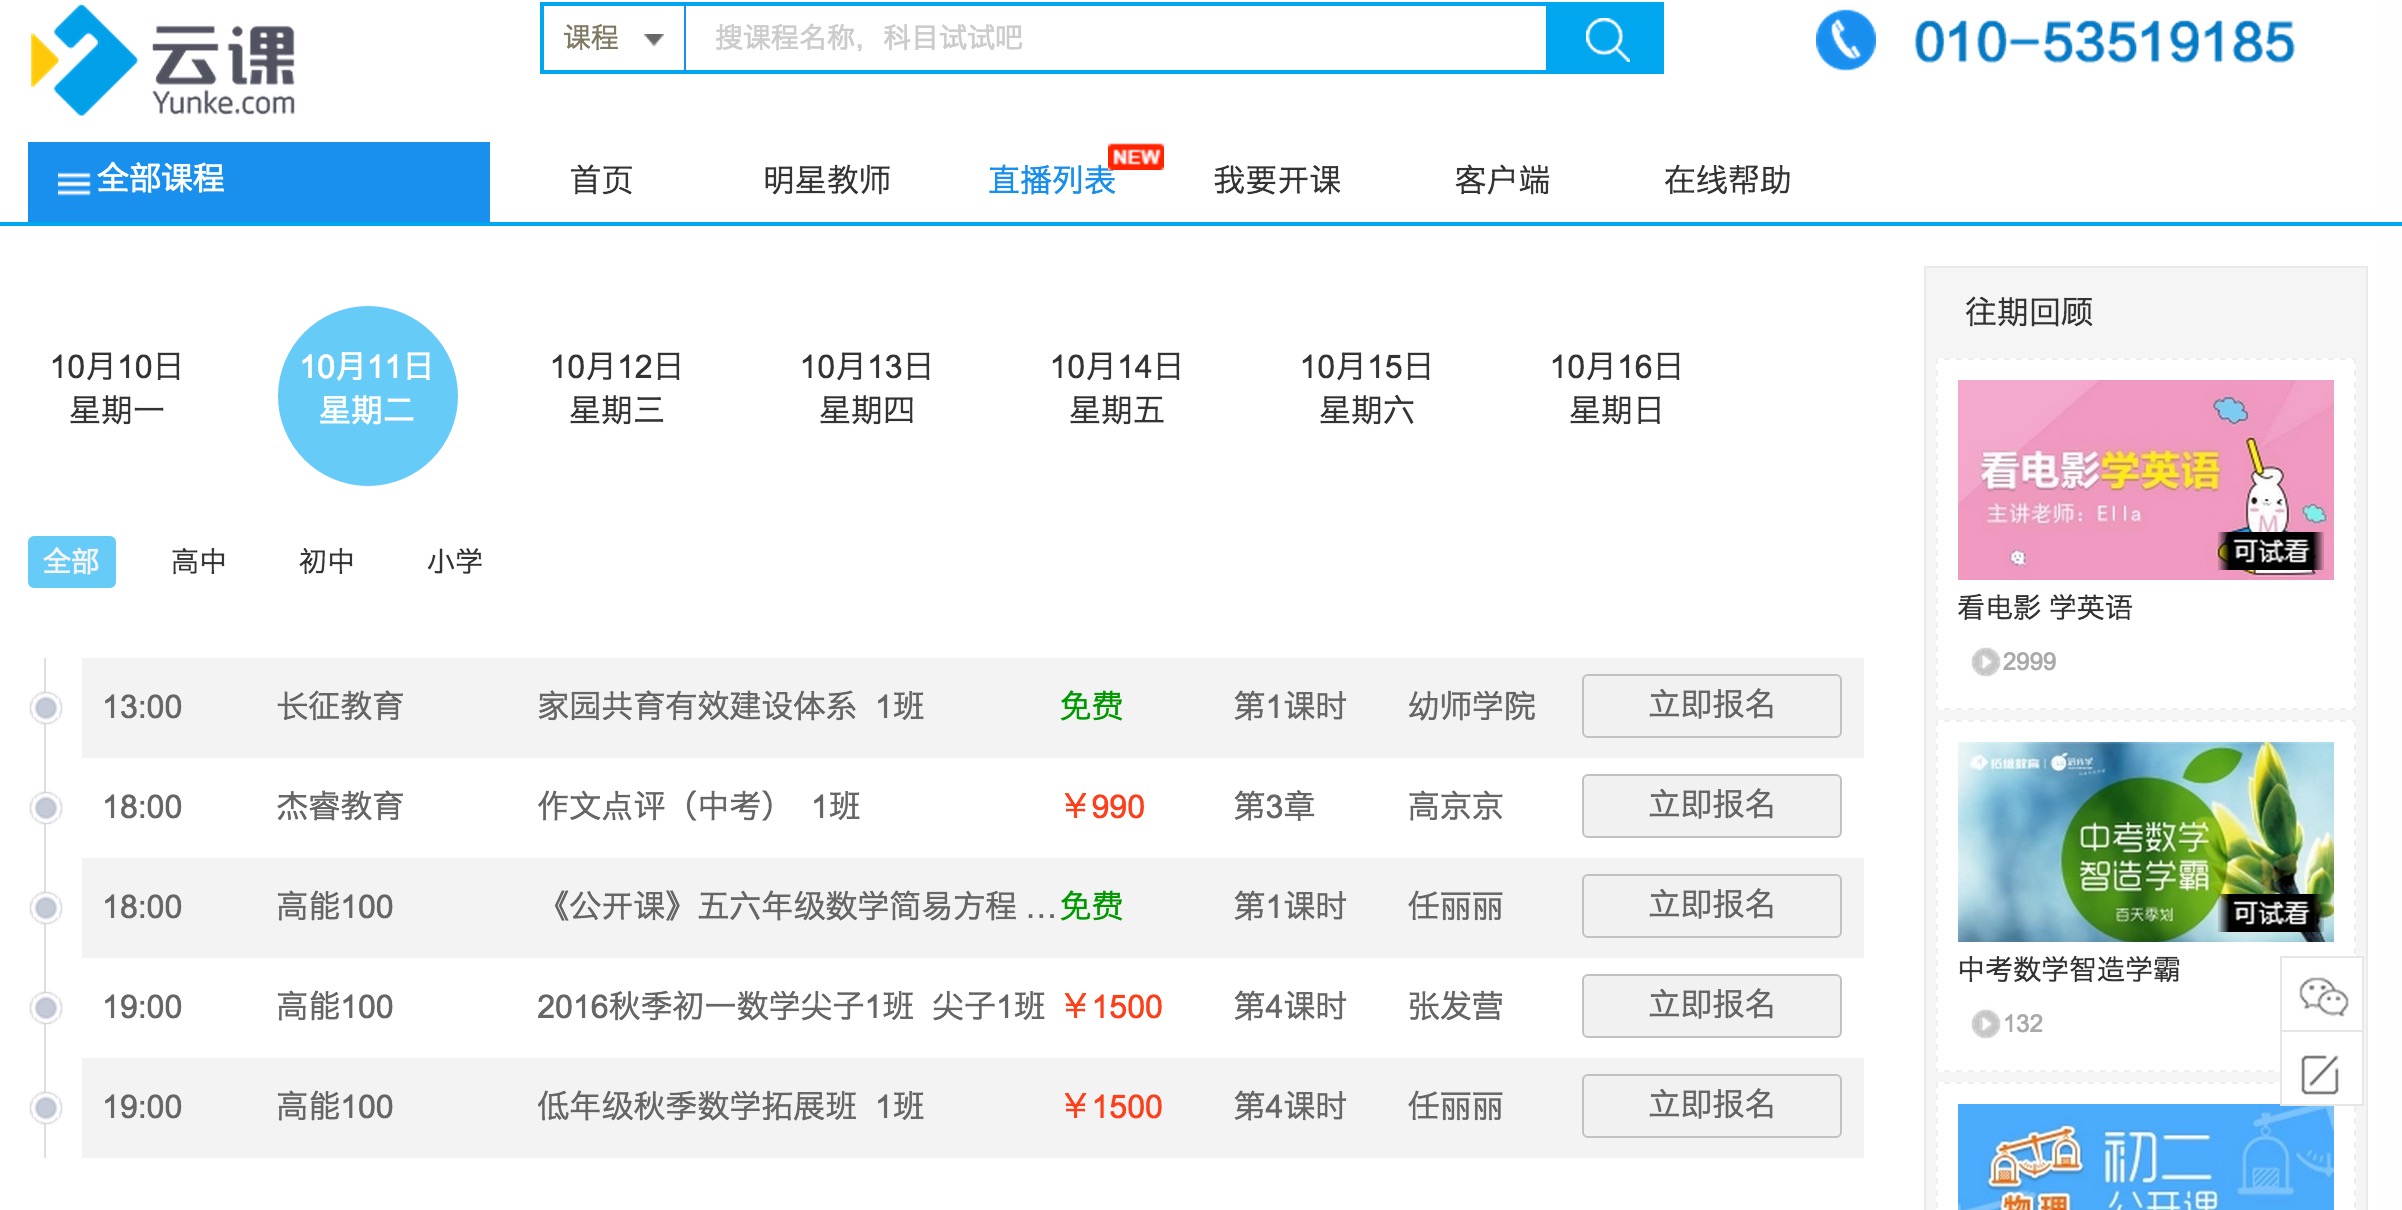The width and height of the screenshot is (2402, 1210).
Task: Select the 10月12日 星期三 date
Action: 616,389
